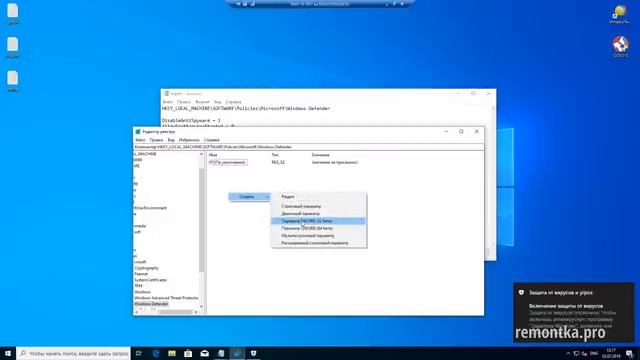The height and width of the screenshot is (360, 640).
Task: Select the Cryptography tree key
Action: (x=146, y=268)
